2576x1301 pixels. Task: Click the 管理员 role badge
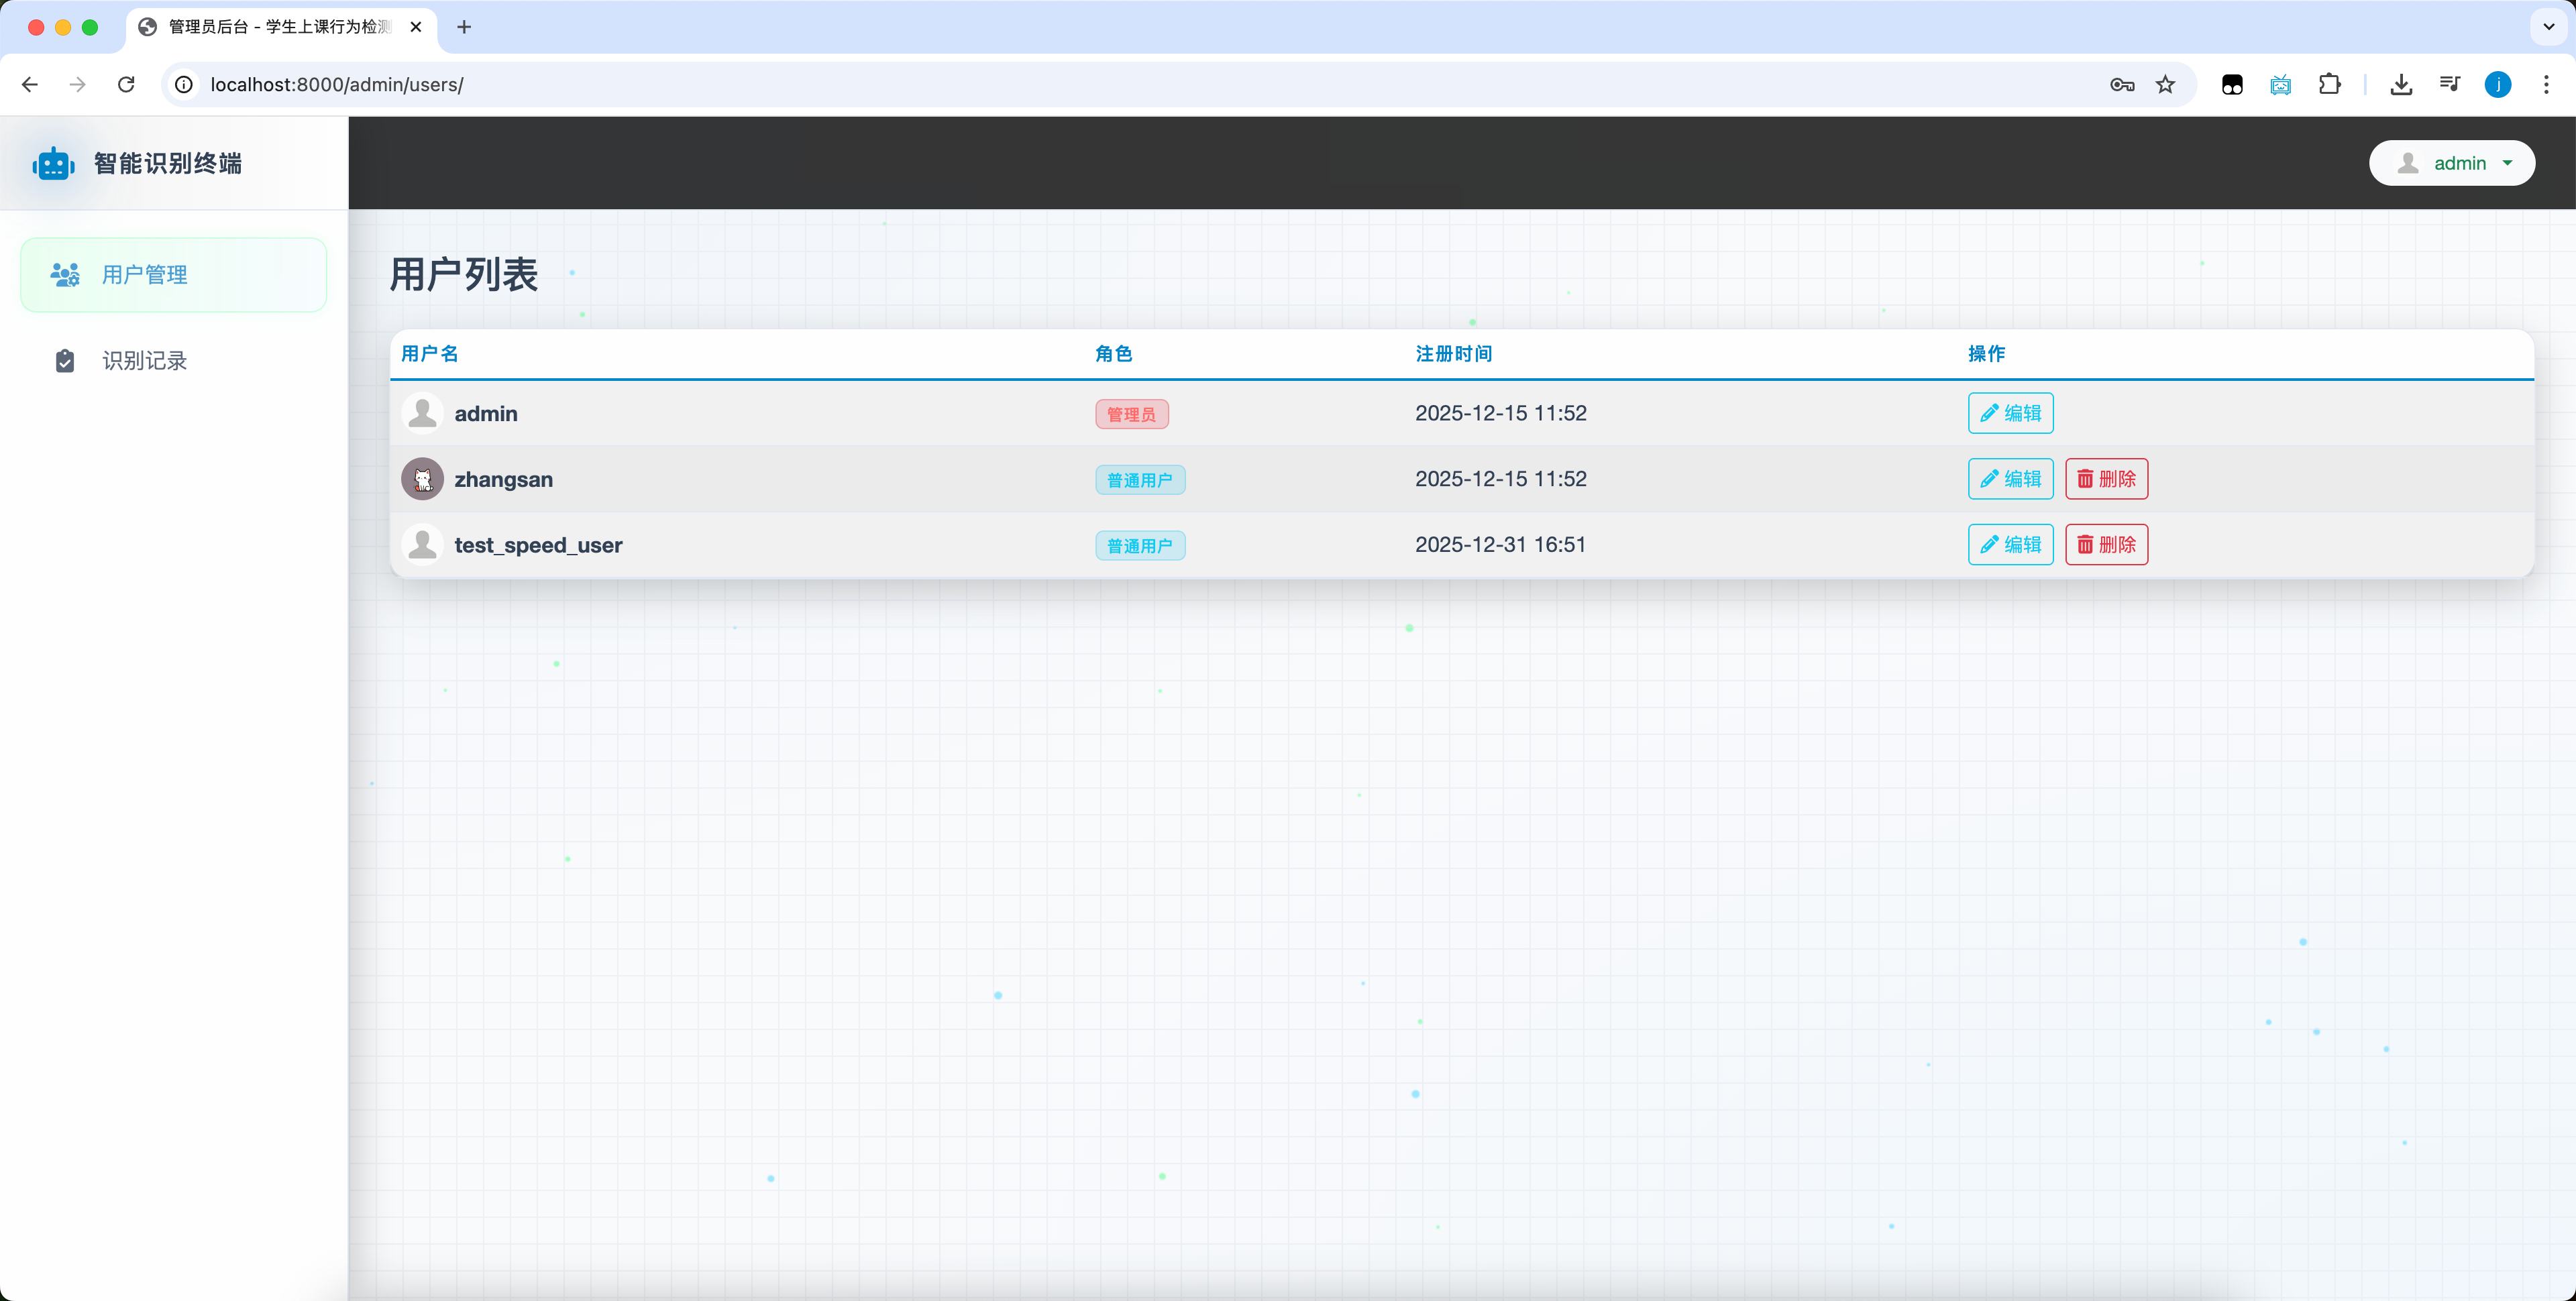1131,414
